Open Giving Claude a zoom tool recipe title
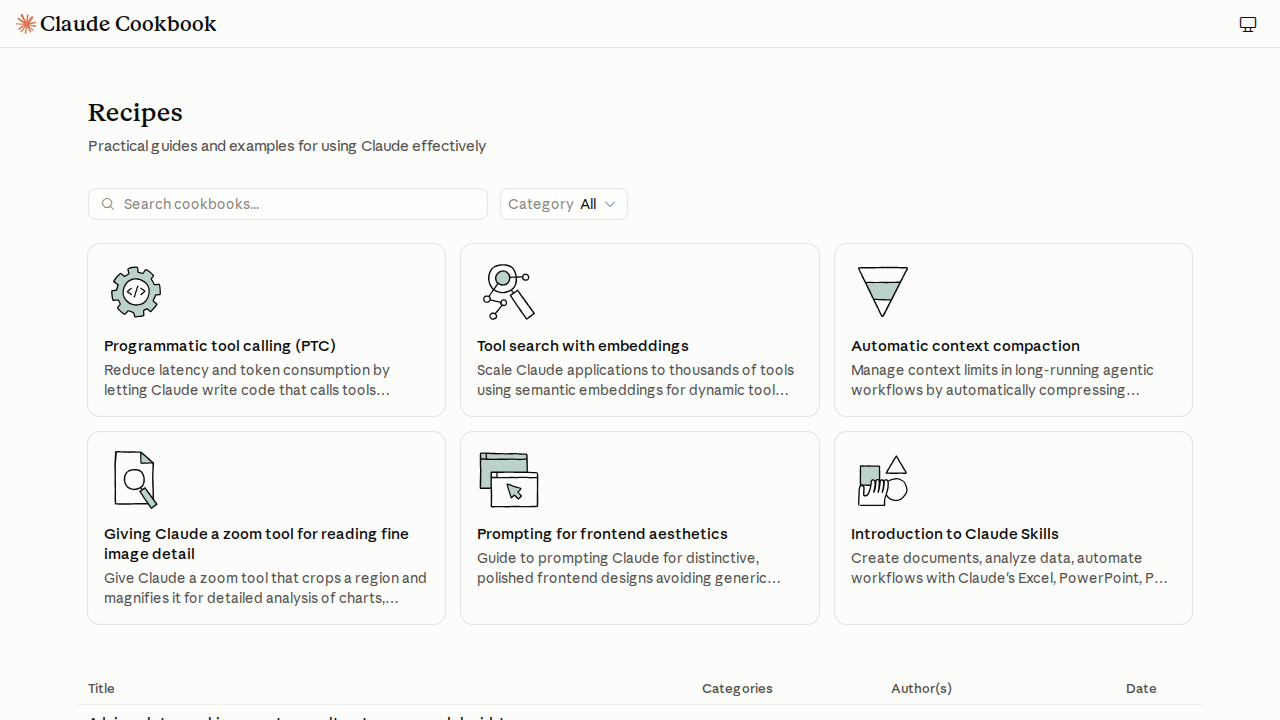The image size is (1280, 720). click(x=256, y=544)
